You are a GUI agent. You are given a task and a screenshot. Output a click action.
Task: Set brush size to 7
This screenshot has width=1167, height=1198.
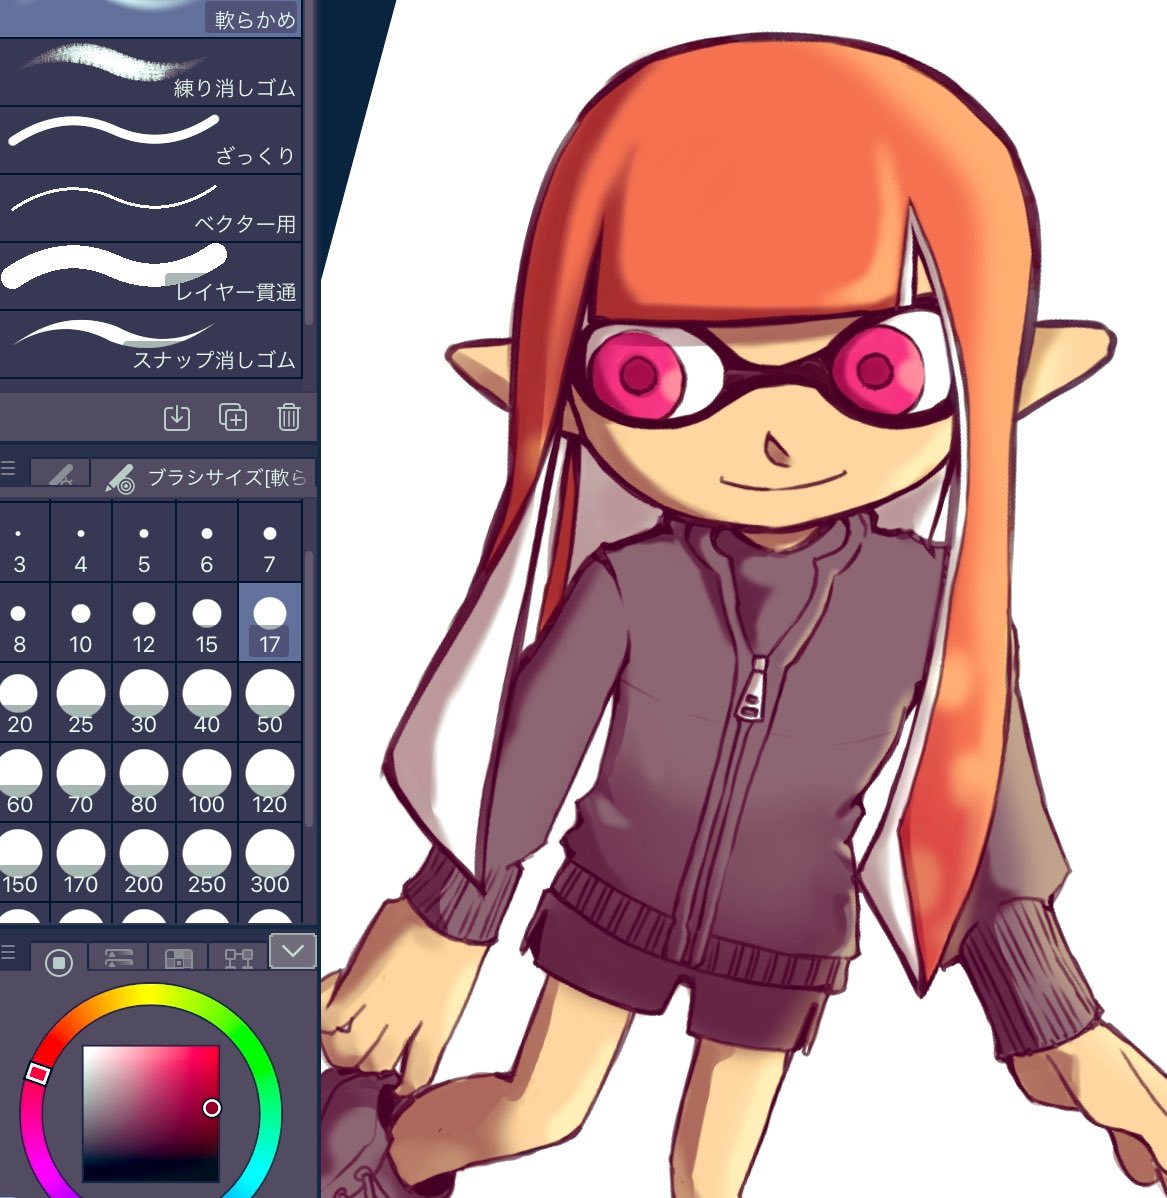[270, 542]
